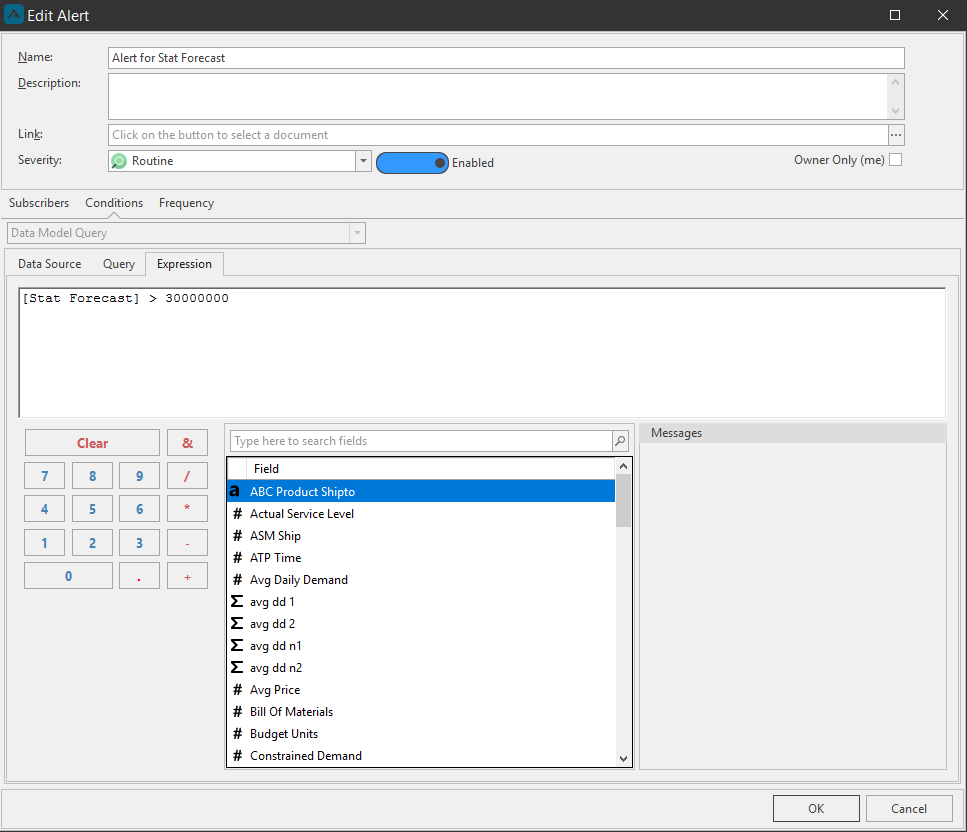Viewport: 967px width, 832px height.
Task: Click keypad number 6
Action: [139, 509]
